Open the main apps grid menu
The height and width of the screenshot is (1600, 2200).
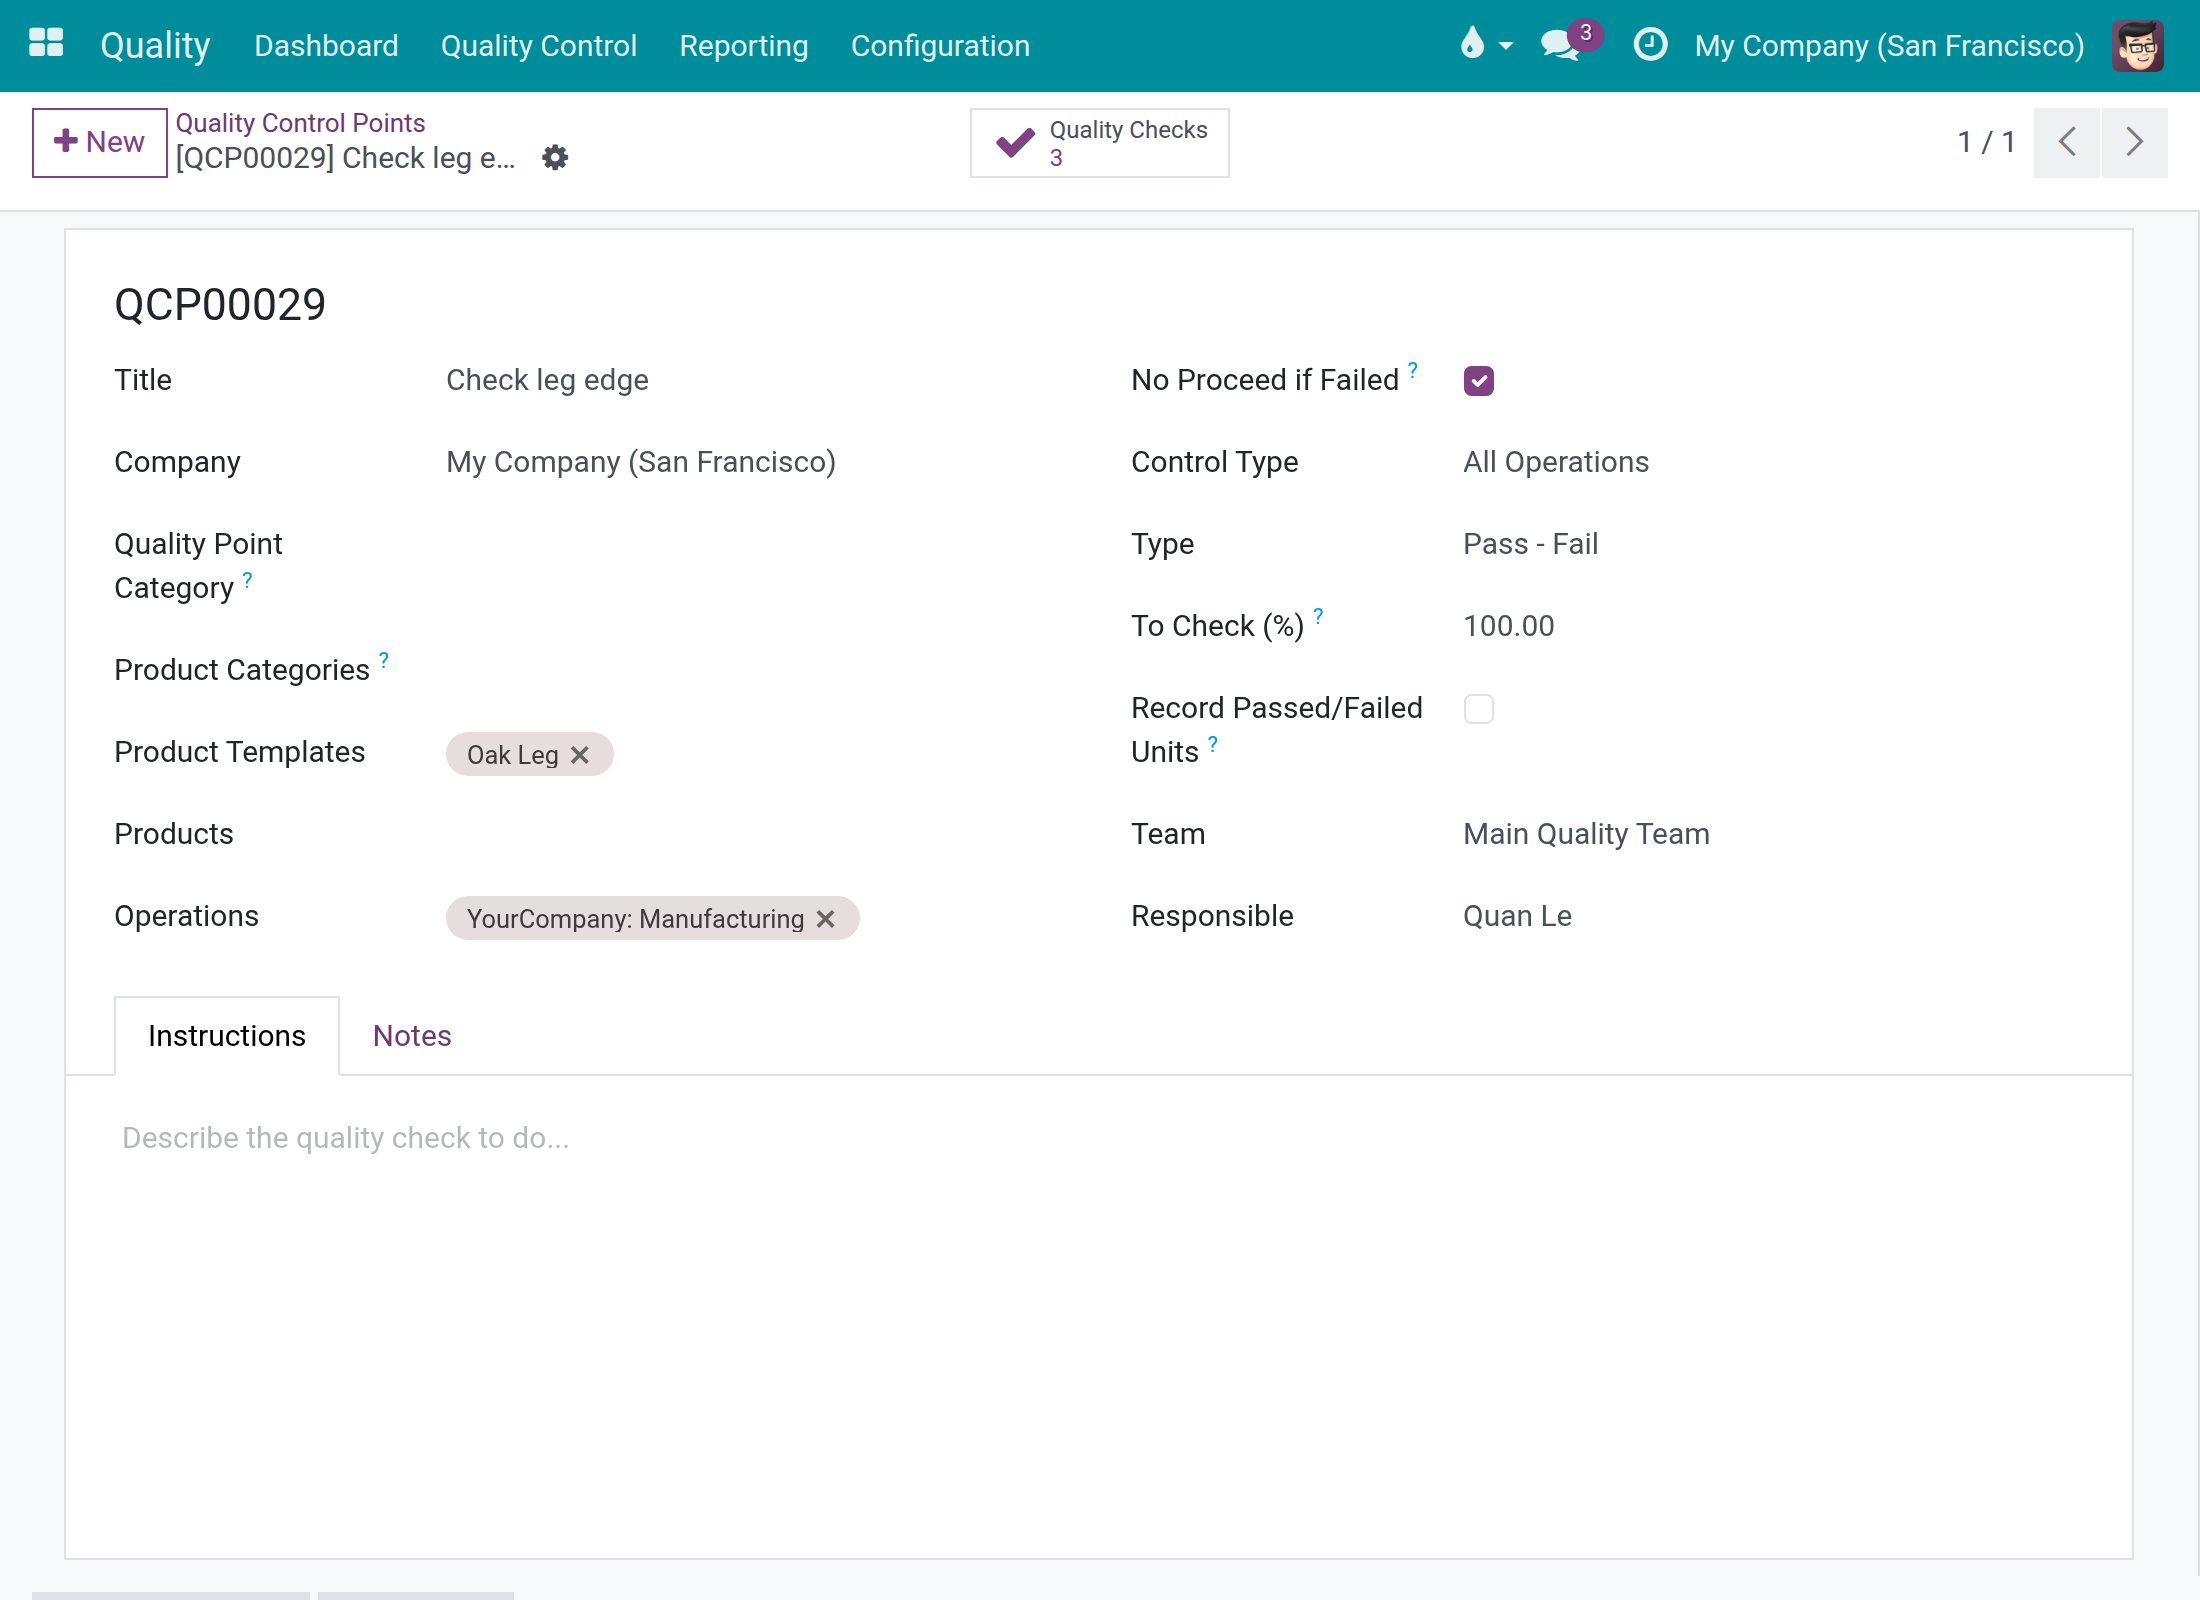tap(46, 44)
